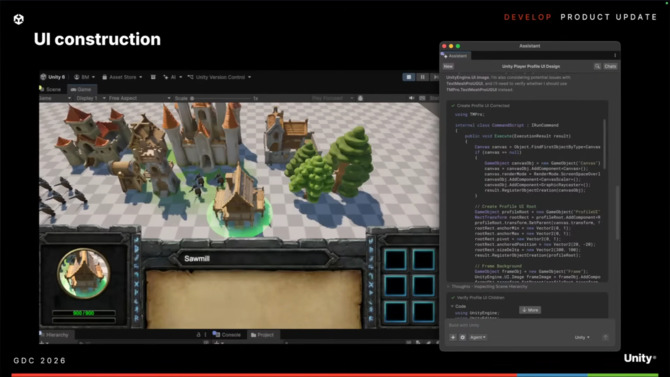The image size is (670, 377).
Task: Adjust the Game view Scale slider
Action: [x=222, y=98]
